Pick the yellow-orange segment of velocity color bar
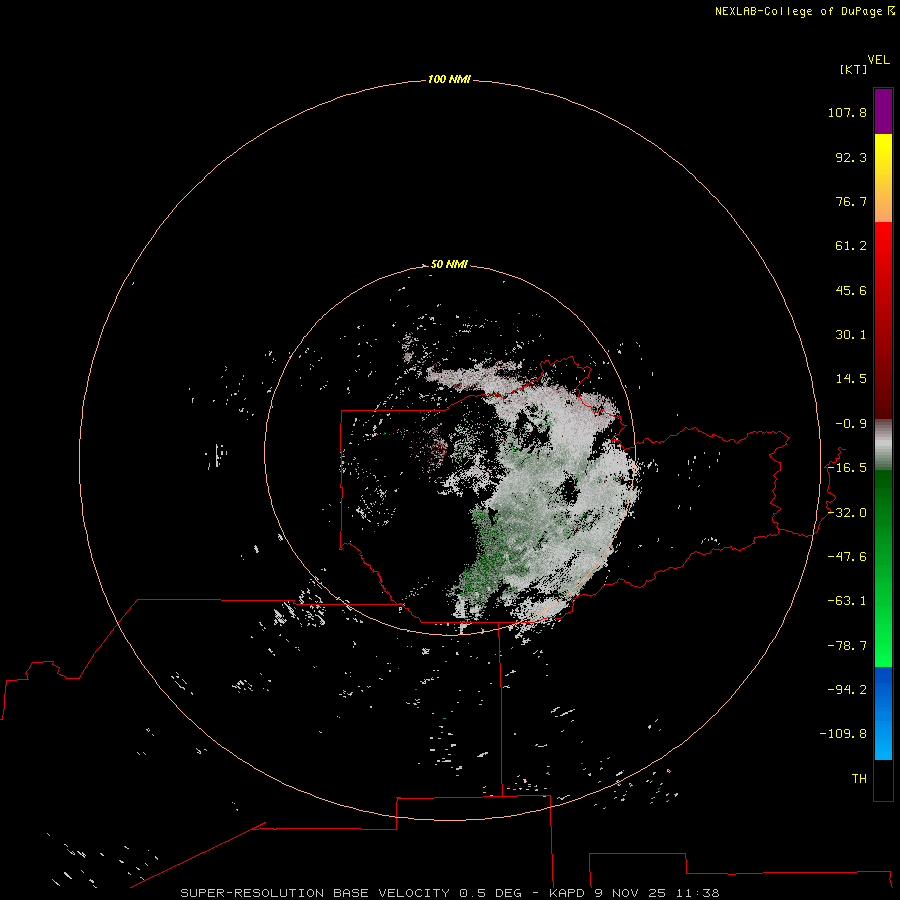This screenshot has width=900, height=900. pos(883,178)
